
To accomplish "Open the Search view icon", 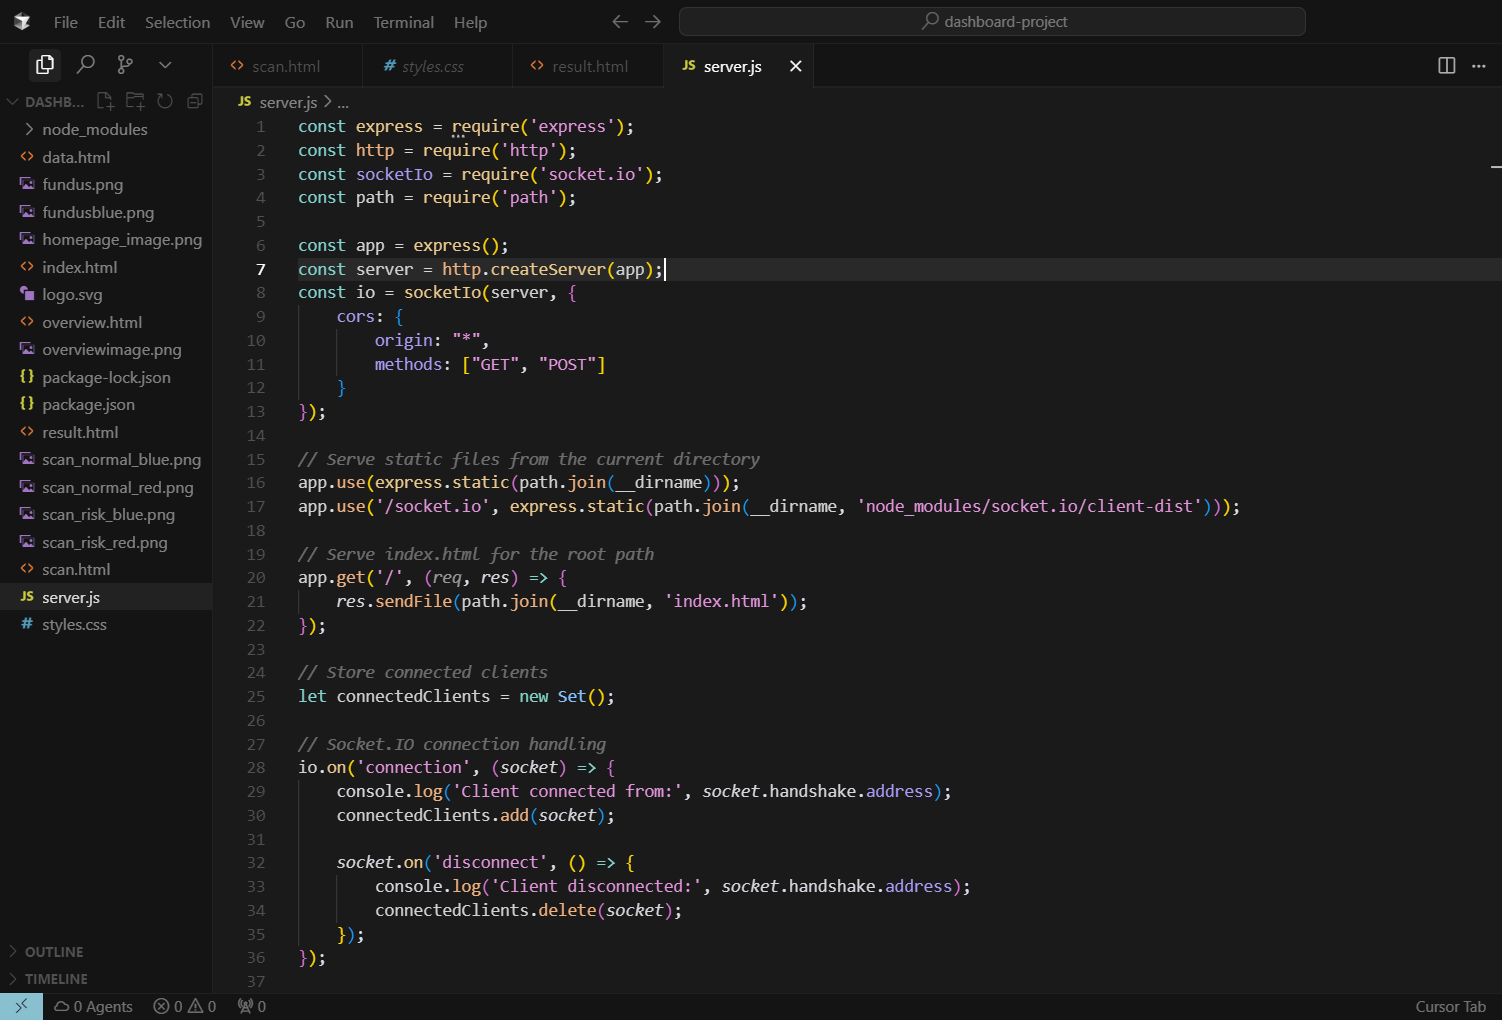I will click(x=86, y=65).
